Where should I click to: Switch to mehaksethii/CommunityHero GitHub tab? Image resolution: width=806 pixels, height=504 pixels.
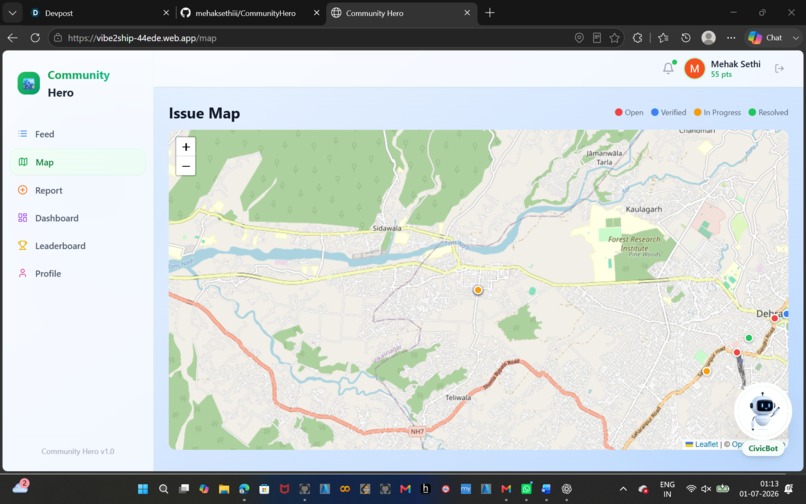pyautogui.click(x=251, y=13)
